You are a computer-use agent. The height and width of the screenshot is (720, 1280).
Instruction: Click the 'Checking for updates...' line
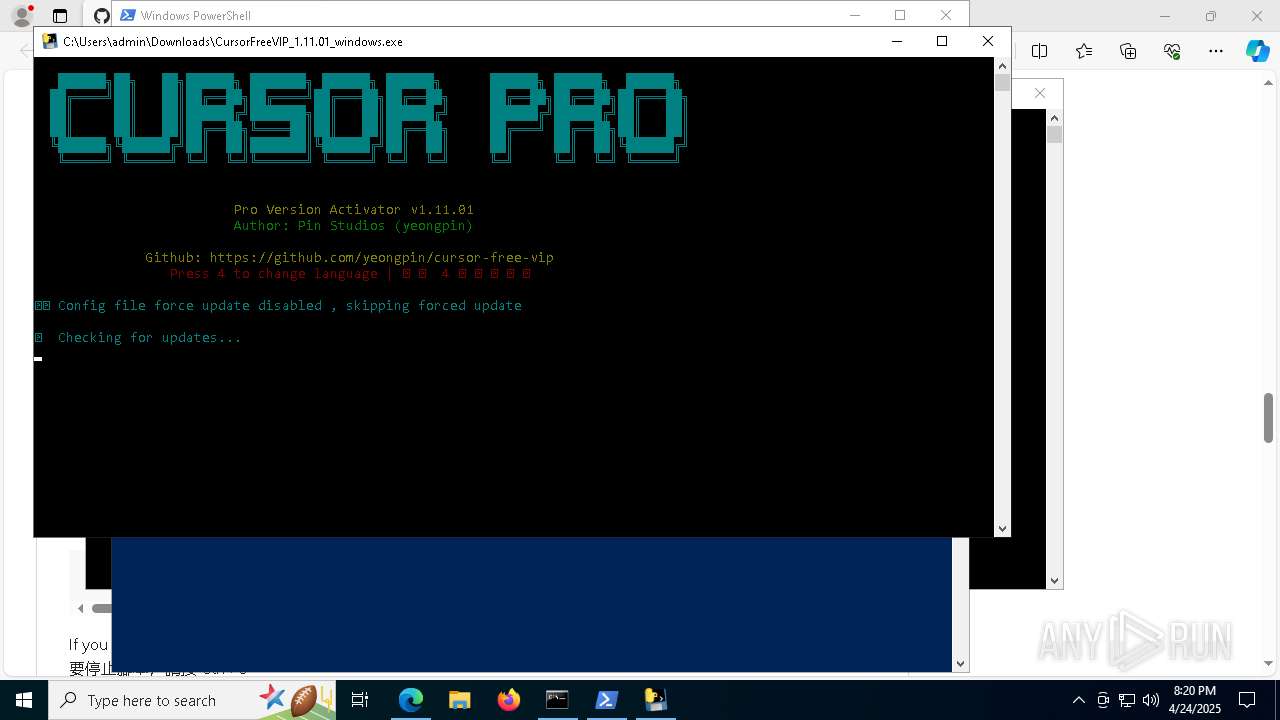(149, 337)
